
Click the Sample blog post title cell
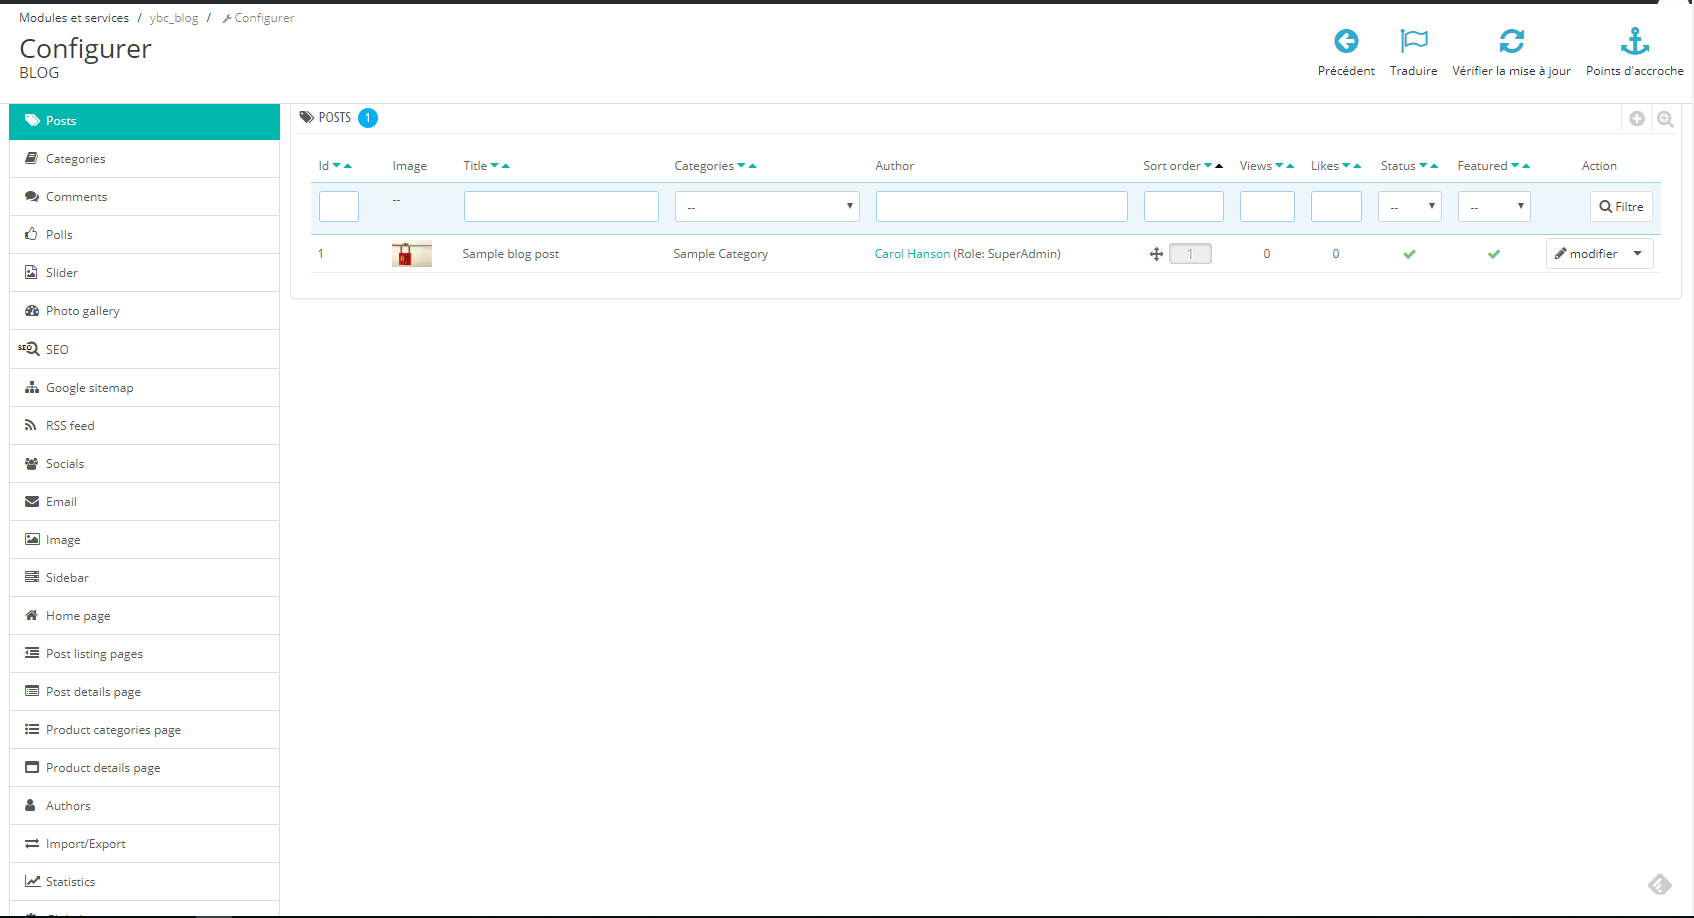(510, 254)
